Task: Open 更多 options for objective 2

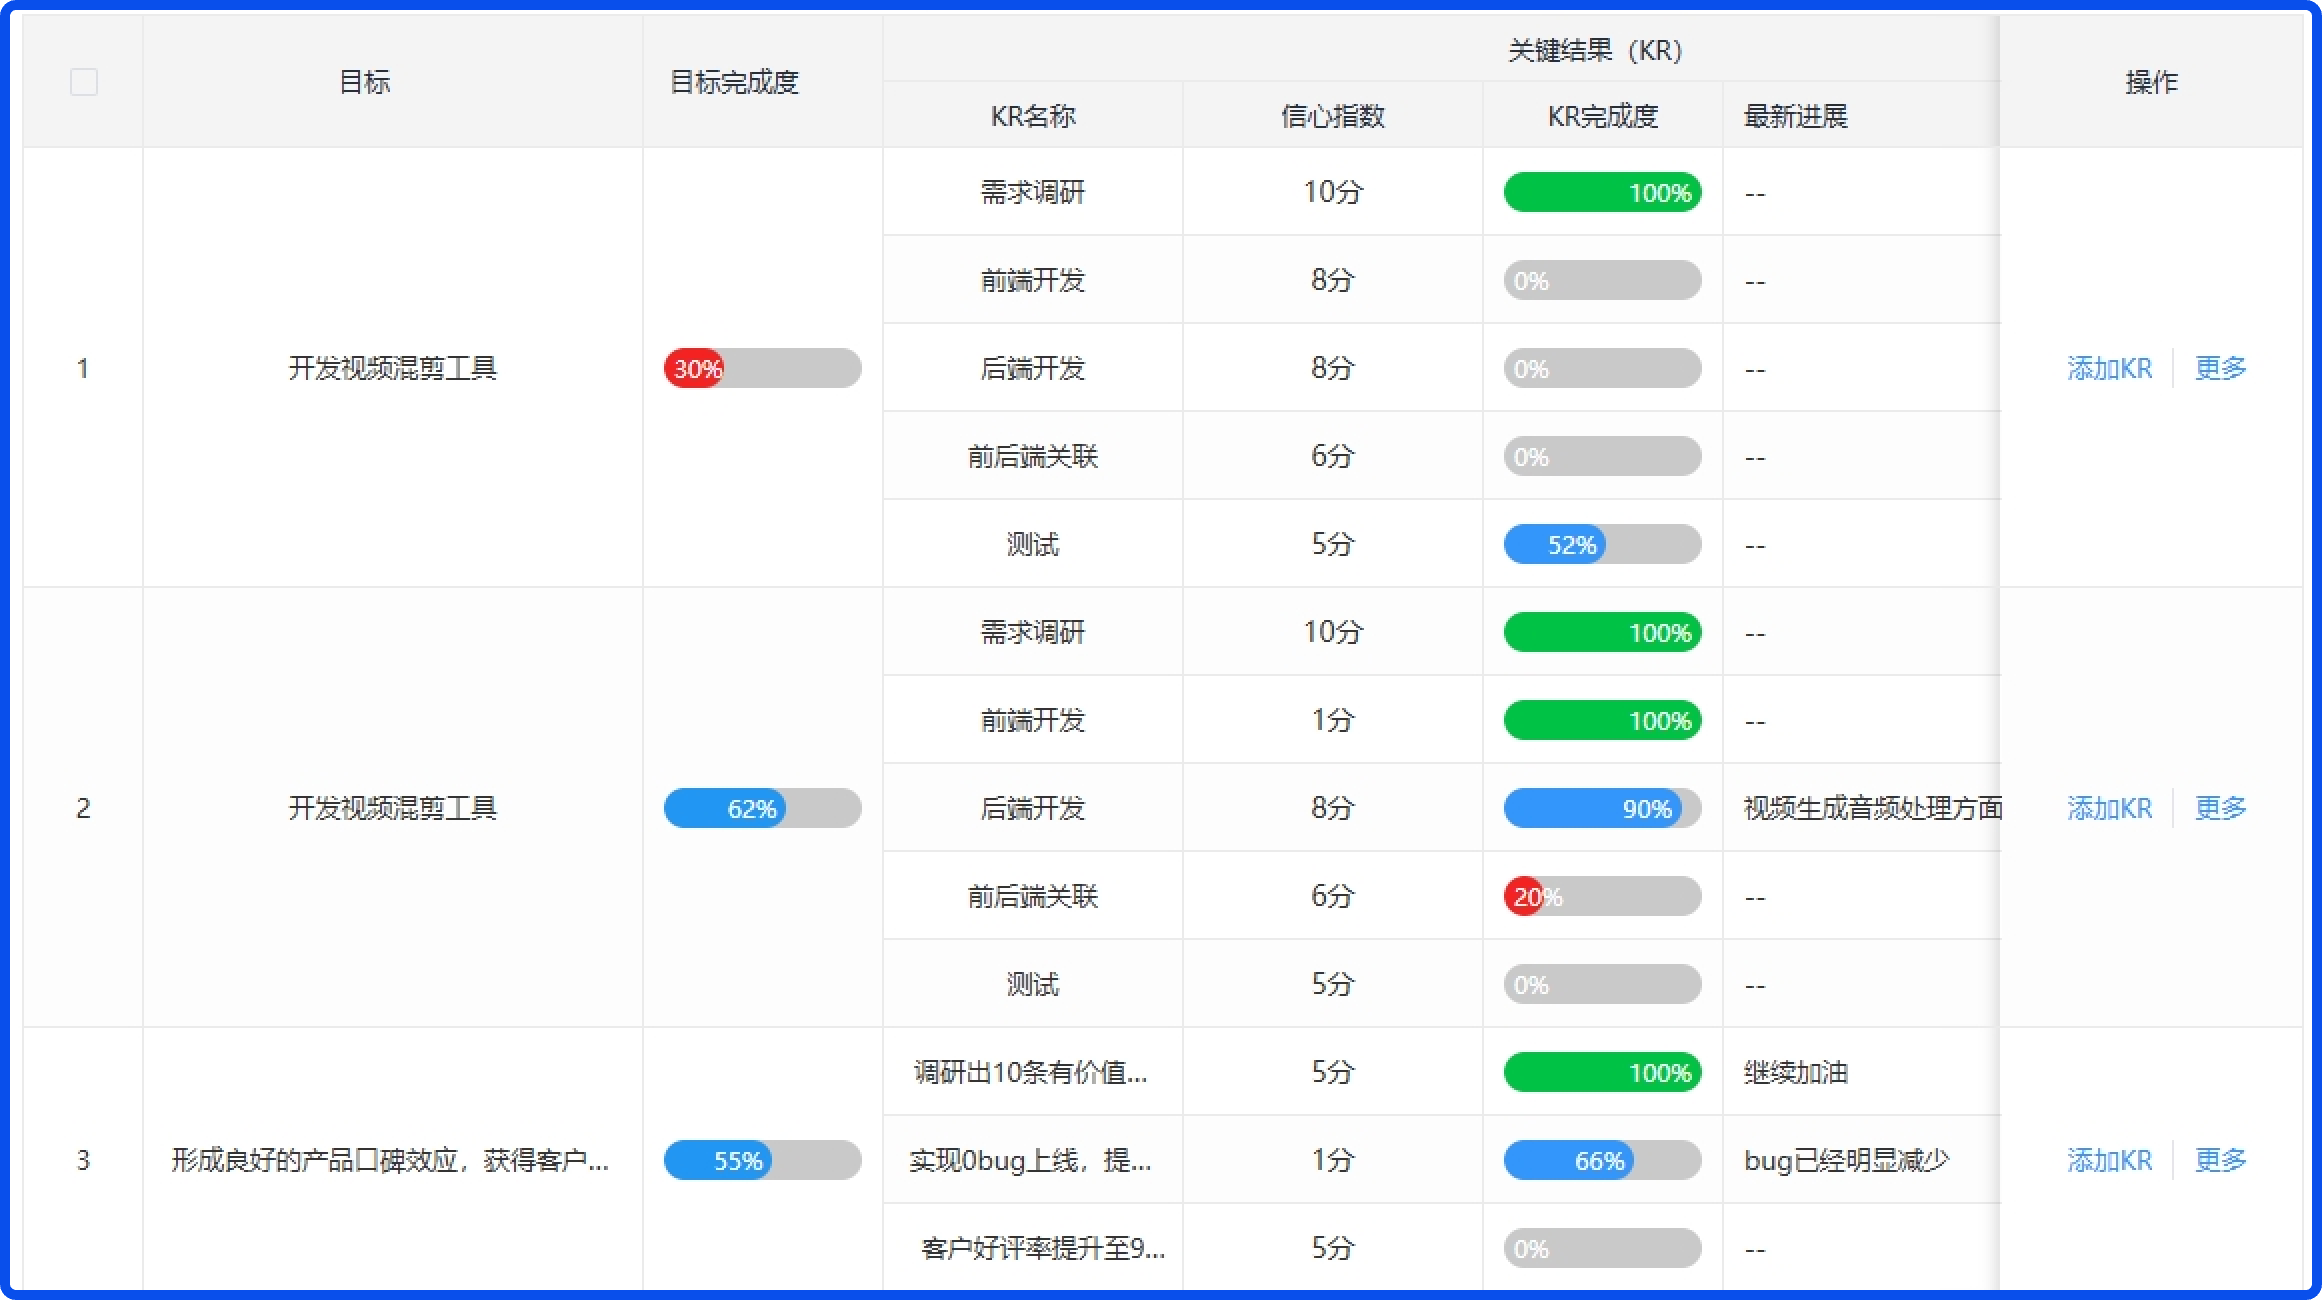Action: coord(2220,808)
